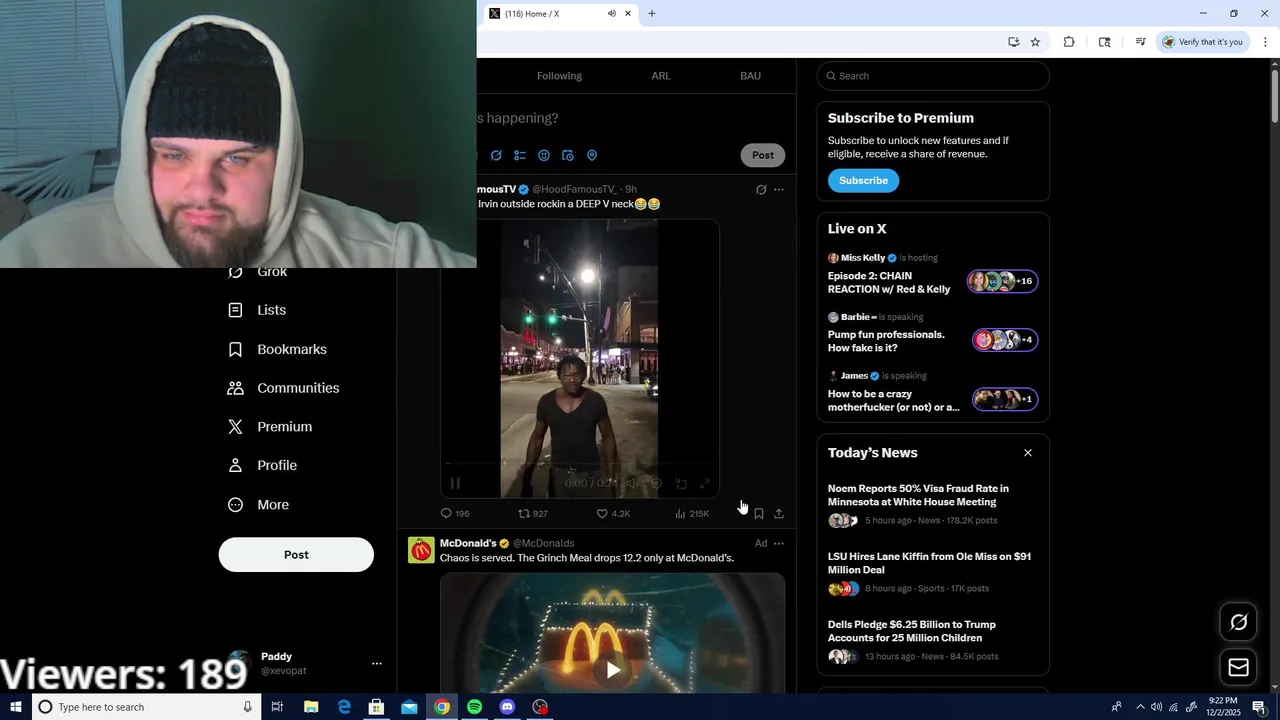This screenshot has width=1280, height=720.
Task: Open more options on HoodFamousTV post
Action: [x=779, y=189]
